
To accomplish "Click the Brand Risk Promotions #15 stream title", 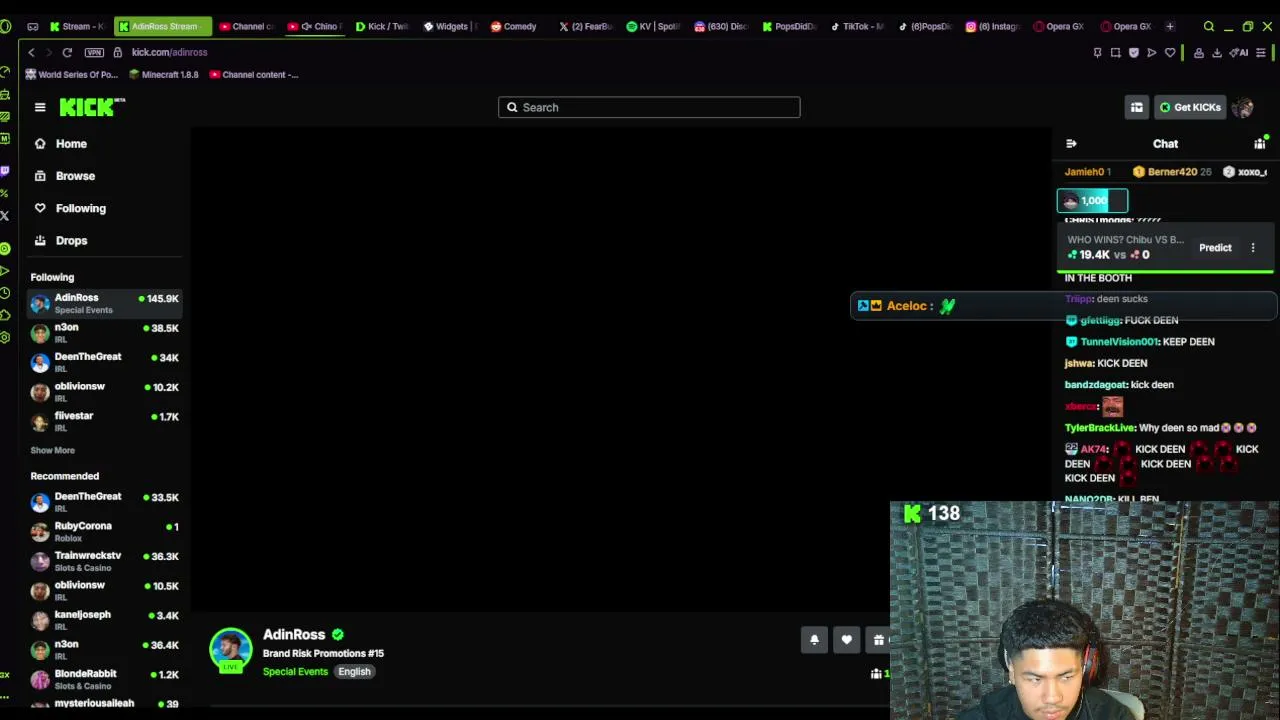I will [x=323, y=654].
